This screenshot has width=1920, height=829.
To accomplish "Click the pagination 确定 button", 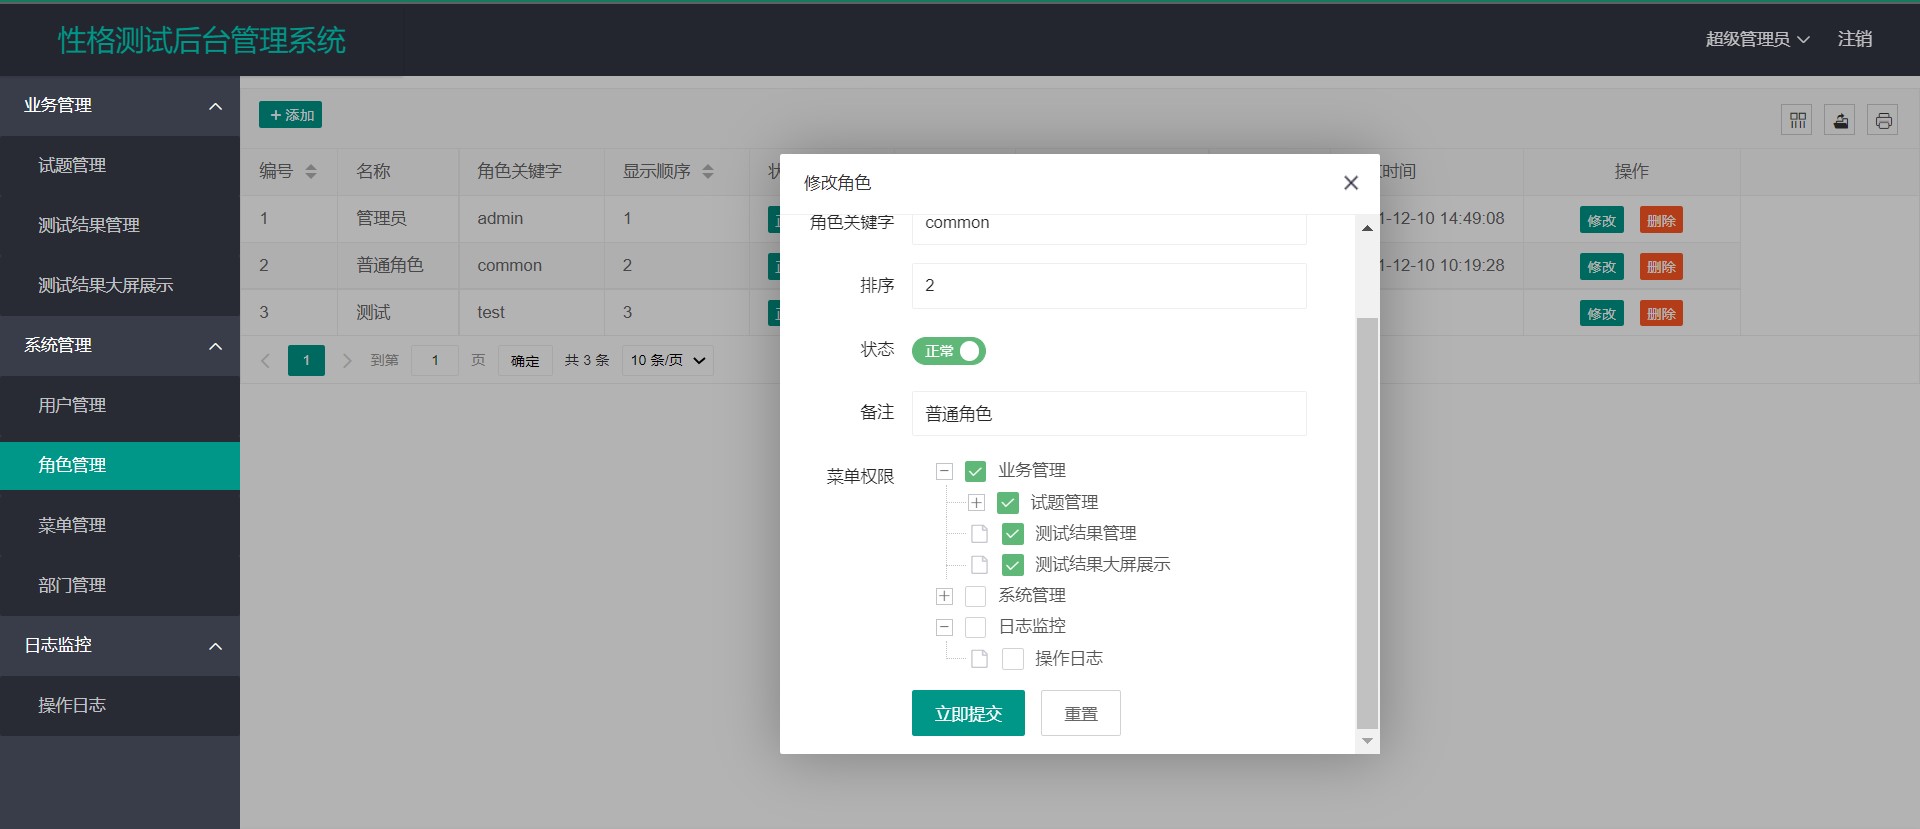I will tap(525, 360).
